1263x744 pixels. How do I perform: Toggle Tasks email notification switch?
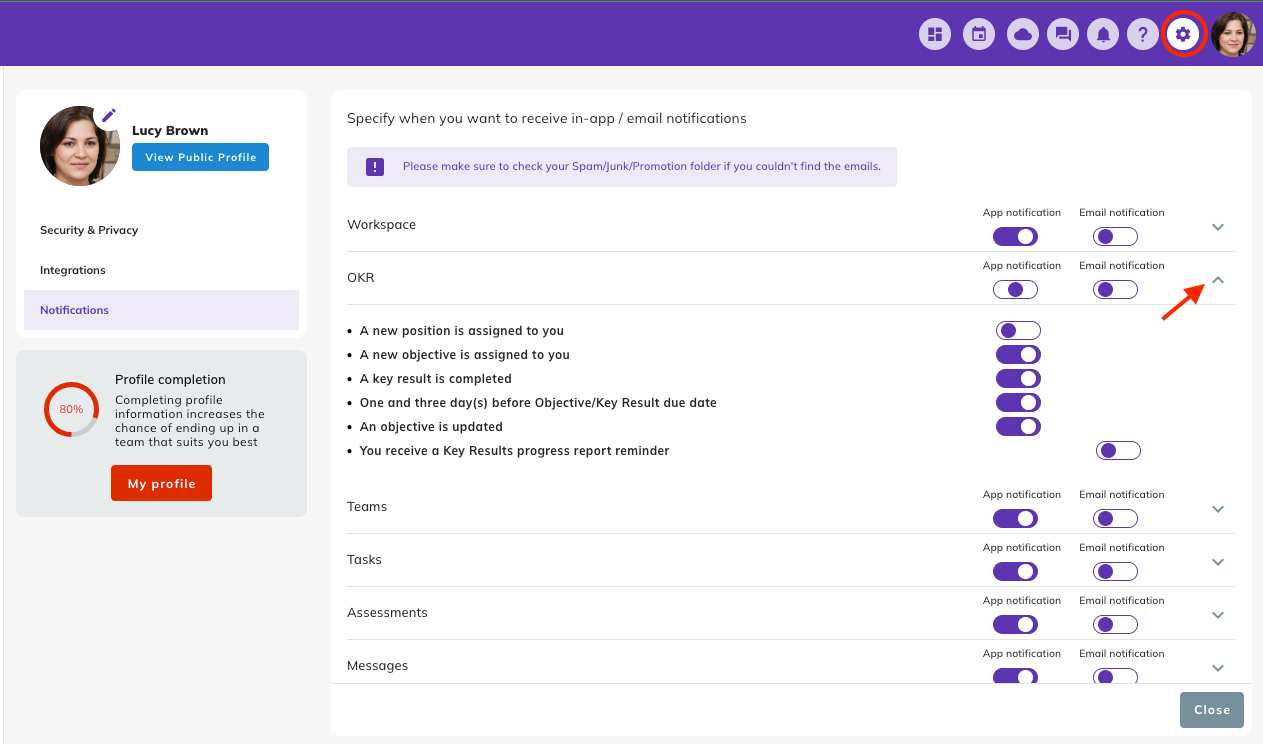click(1115, 572)
